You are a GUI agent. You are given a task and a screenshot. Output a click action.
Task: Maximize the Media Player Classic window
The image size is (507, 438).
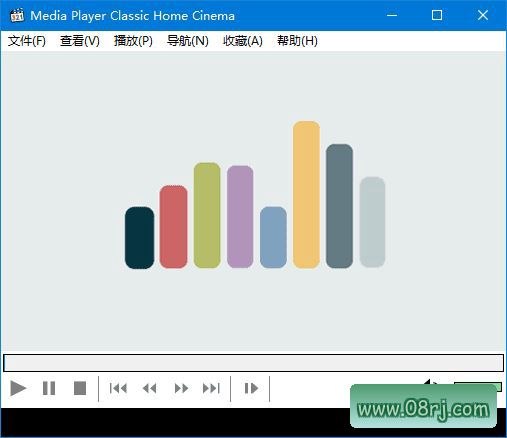437,15
